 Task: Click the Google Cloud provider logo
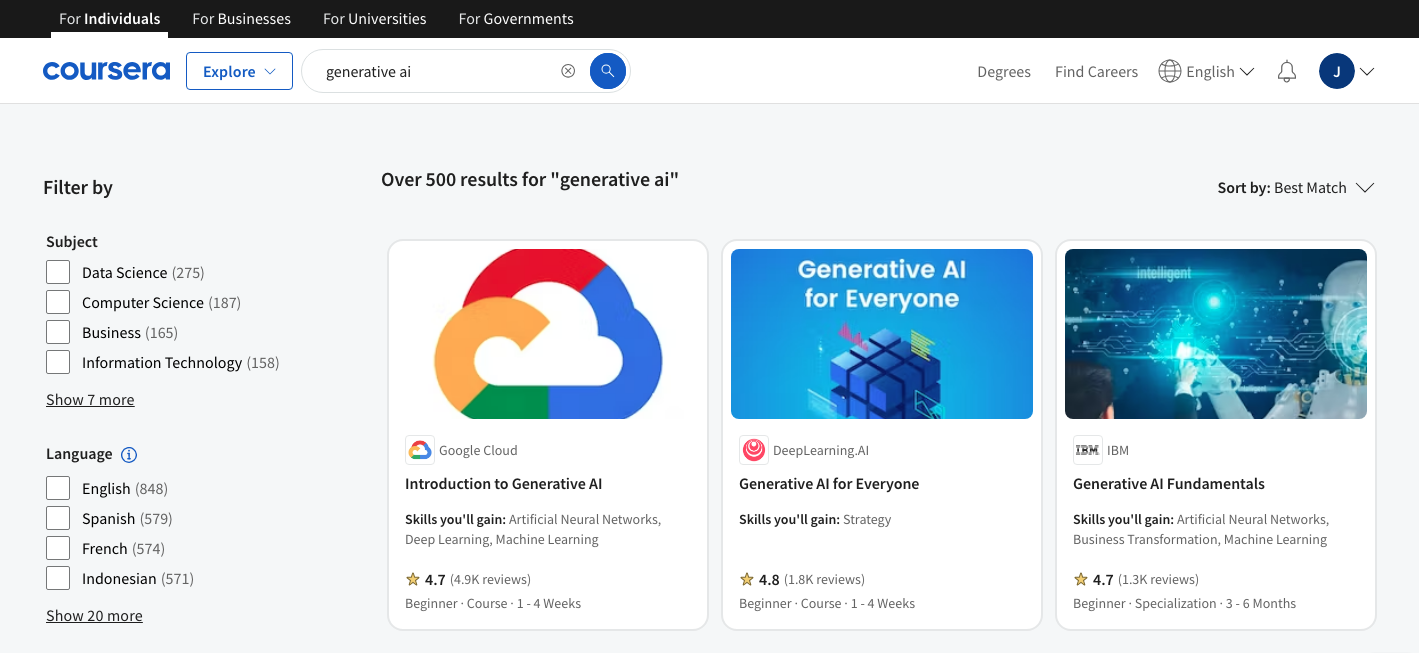coord(420,450)
